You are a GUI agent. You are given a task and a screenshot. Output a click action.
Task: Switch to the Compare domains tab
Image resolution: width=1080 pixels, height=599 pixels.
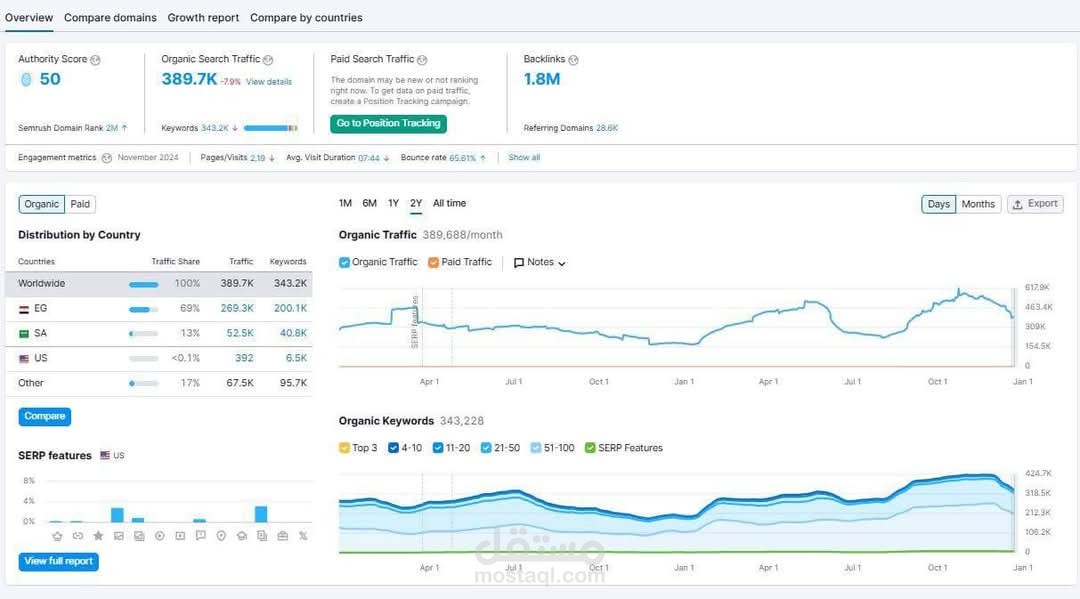[x=110, y=18]
